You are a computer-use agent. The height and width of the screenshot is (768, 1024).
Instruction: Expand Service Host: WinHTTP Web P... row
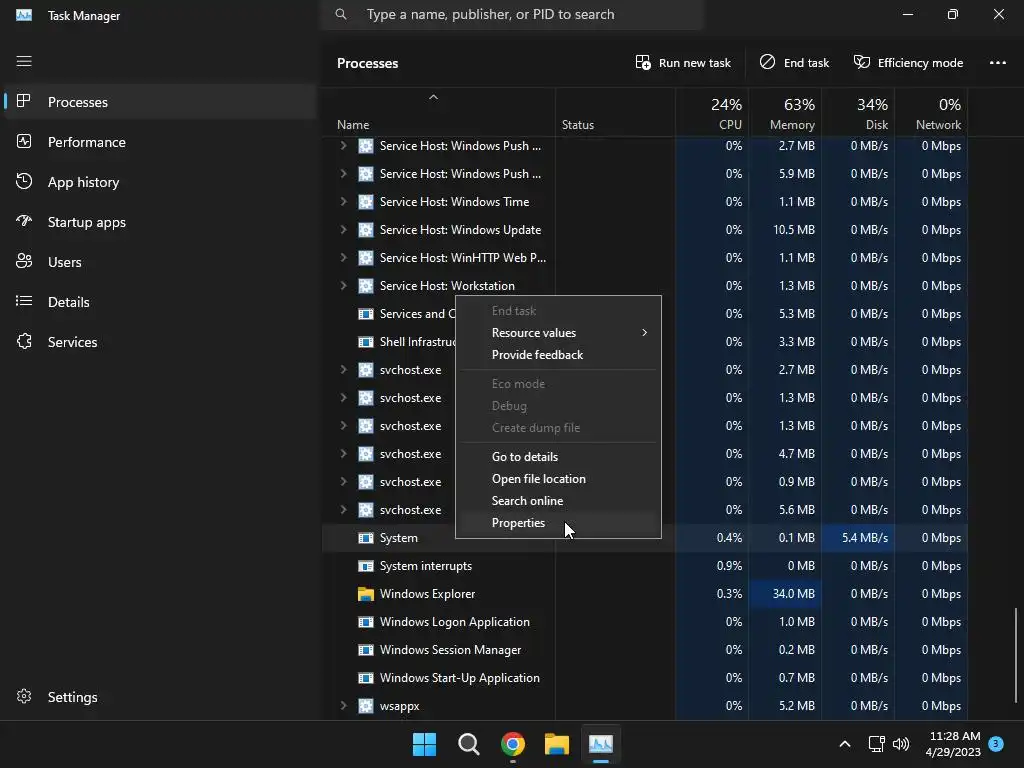pyautogui.click(x=344, y=258)
